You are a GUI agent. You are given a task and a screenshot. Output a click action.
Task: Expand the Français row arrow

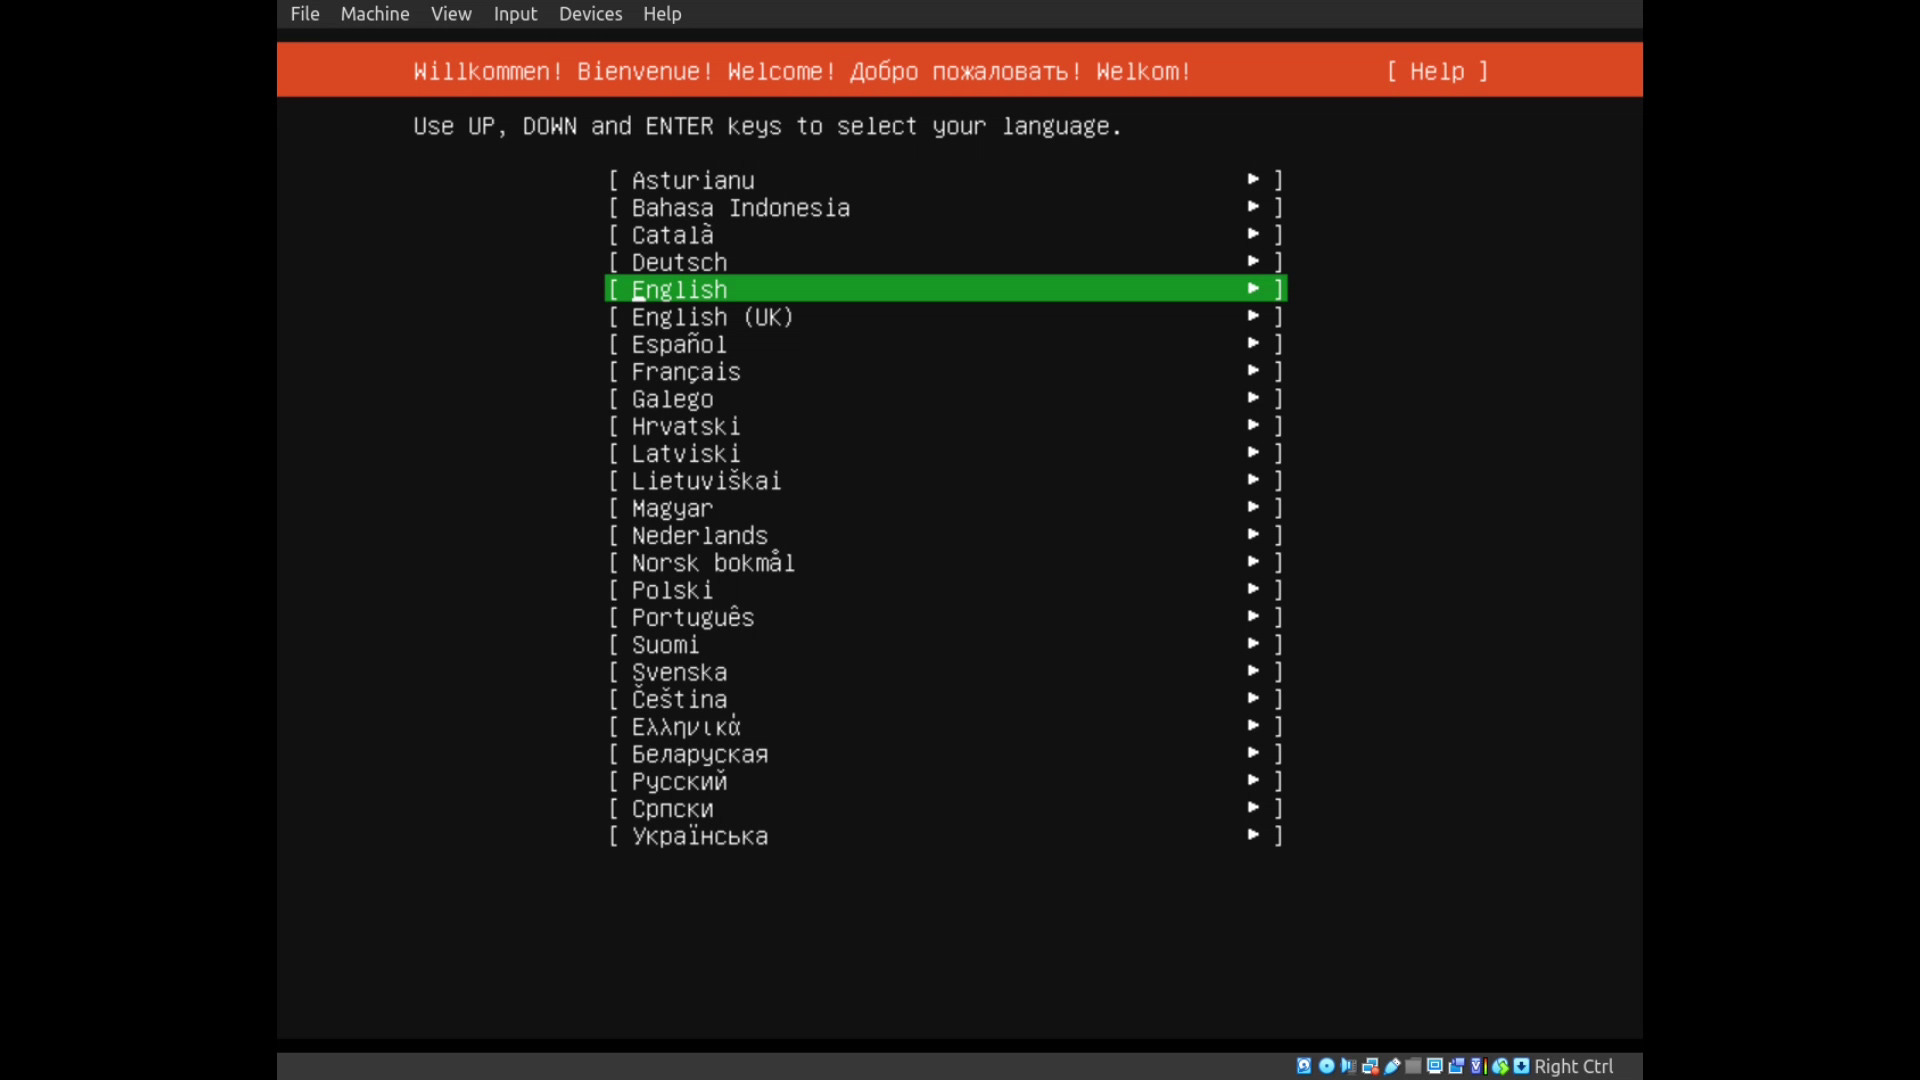[1253, 370]
